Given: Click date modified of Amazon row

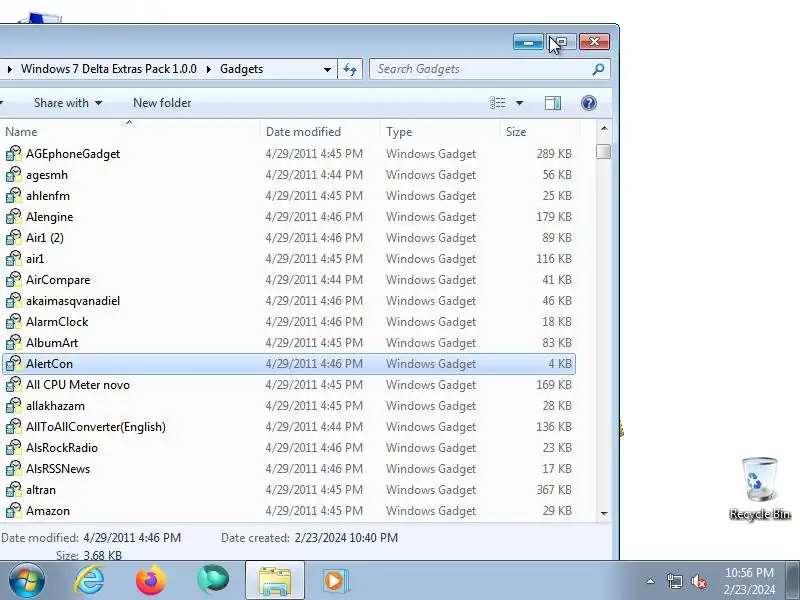Looking at the screenshot, I should point(314,511).
